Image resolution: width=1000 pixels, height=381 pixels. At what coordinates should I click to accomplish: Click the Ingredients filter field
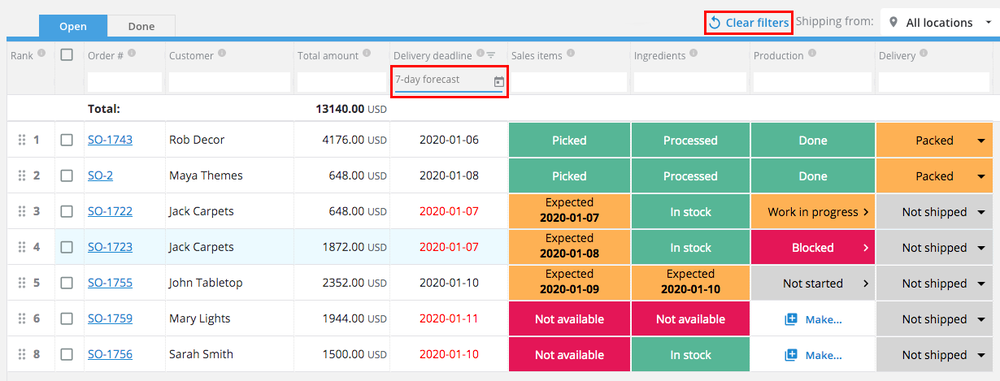(x=690, y=82)
